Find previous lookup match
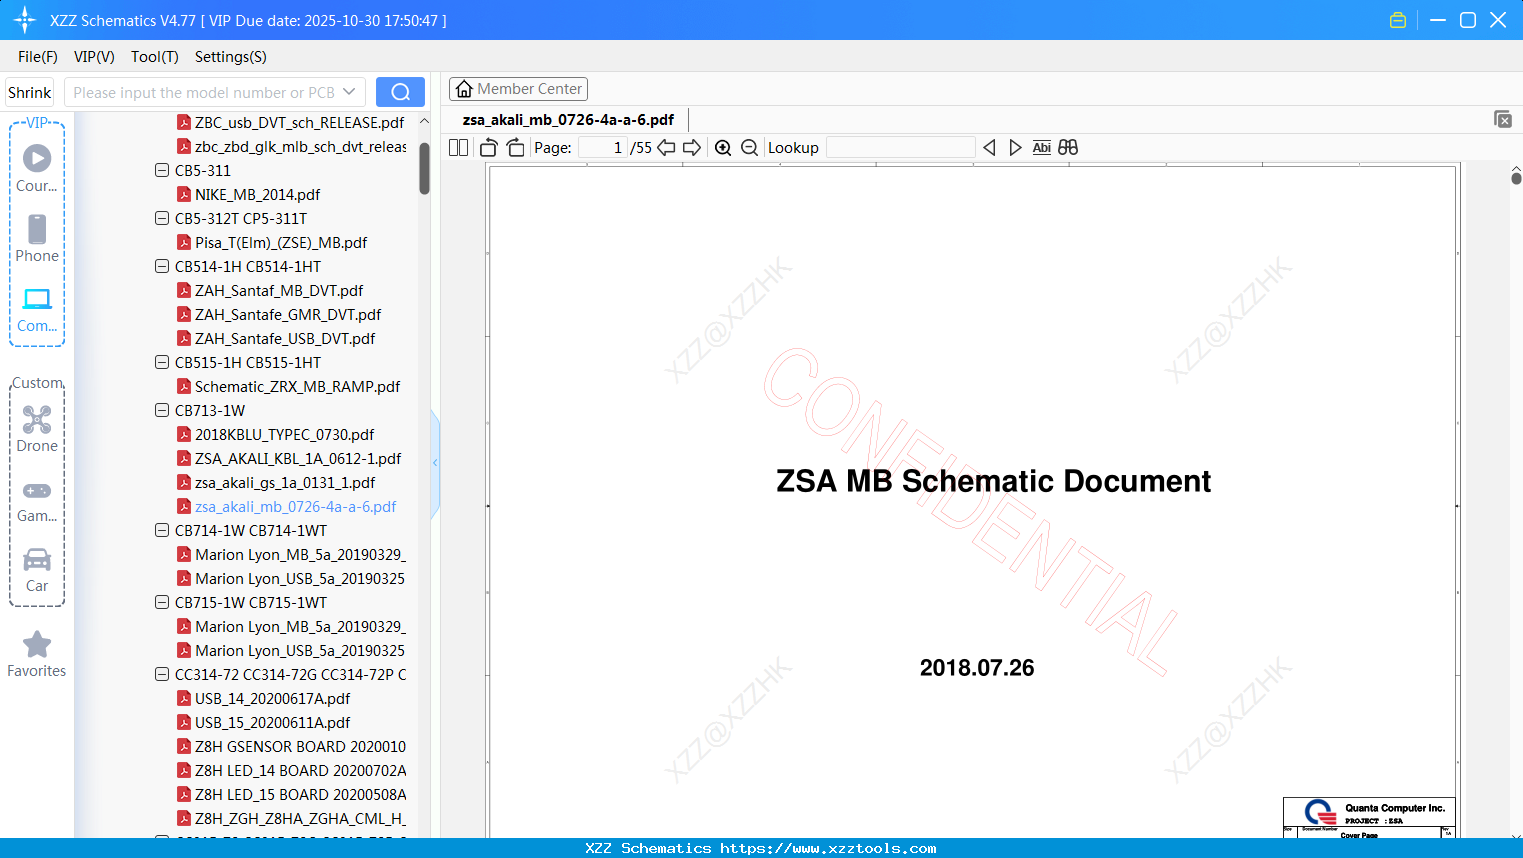The height and width of the screenshot is (858, 1523). (x=990, y=148)
